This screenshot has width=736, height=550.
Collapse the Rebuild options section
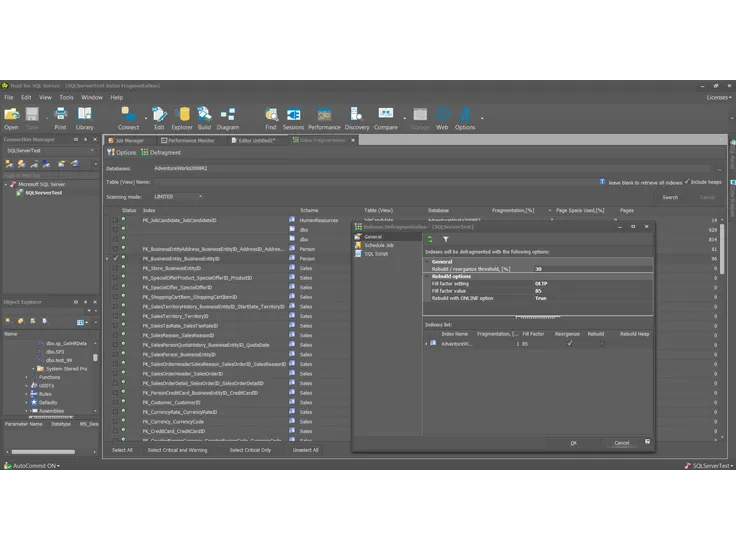[427, 276]
